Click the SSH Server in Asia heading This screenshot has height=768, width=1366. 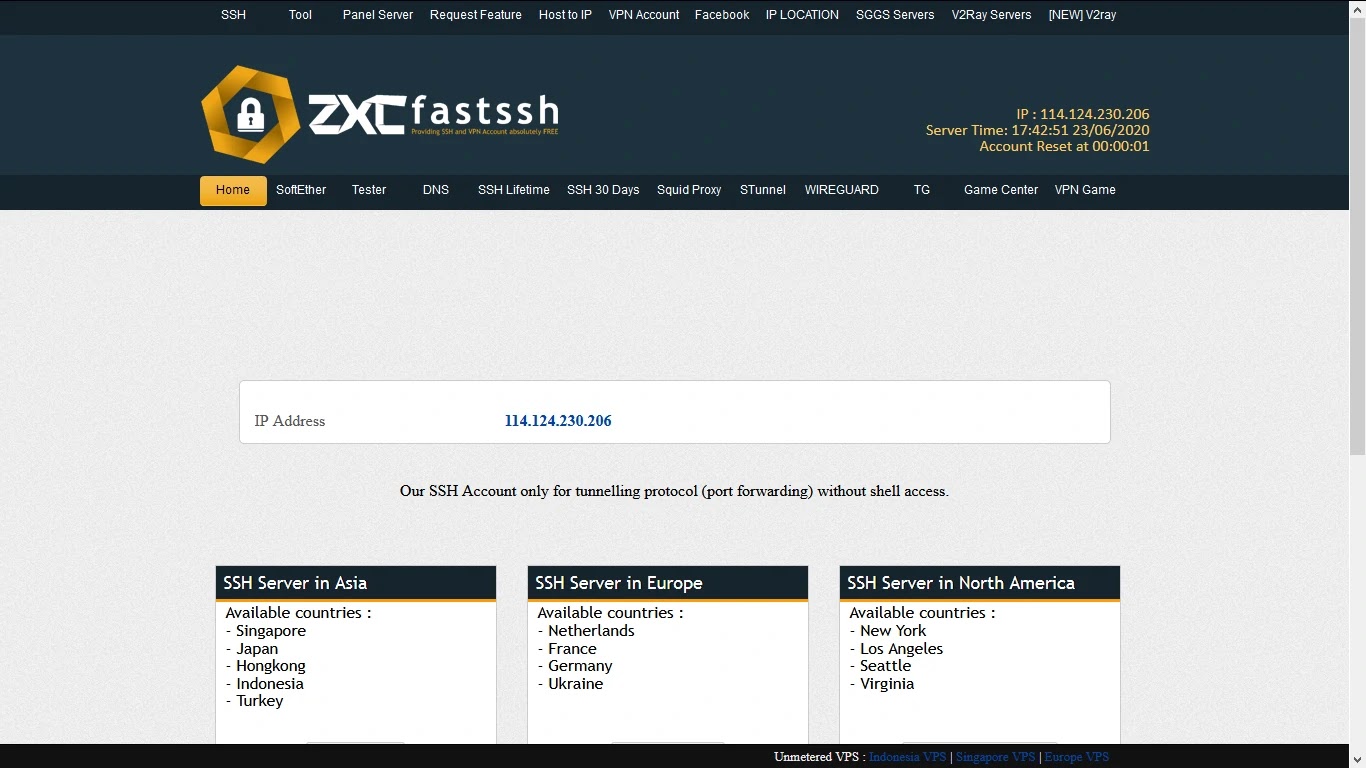click(x=295, y=583)
